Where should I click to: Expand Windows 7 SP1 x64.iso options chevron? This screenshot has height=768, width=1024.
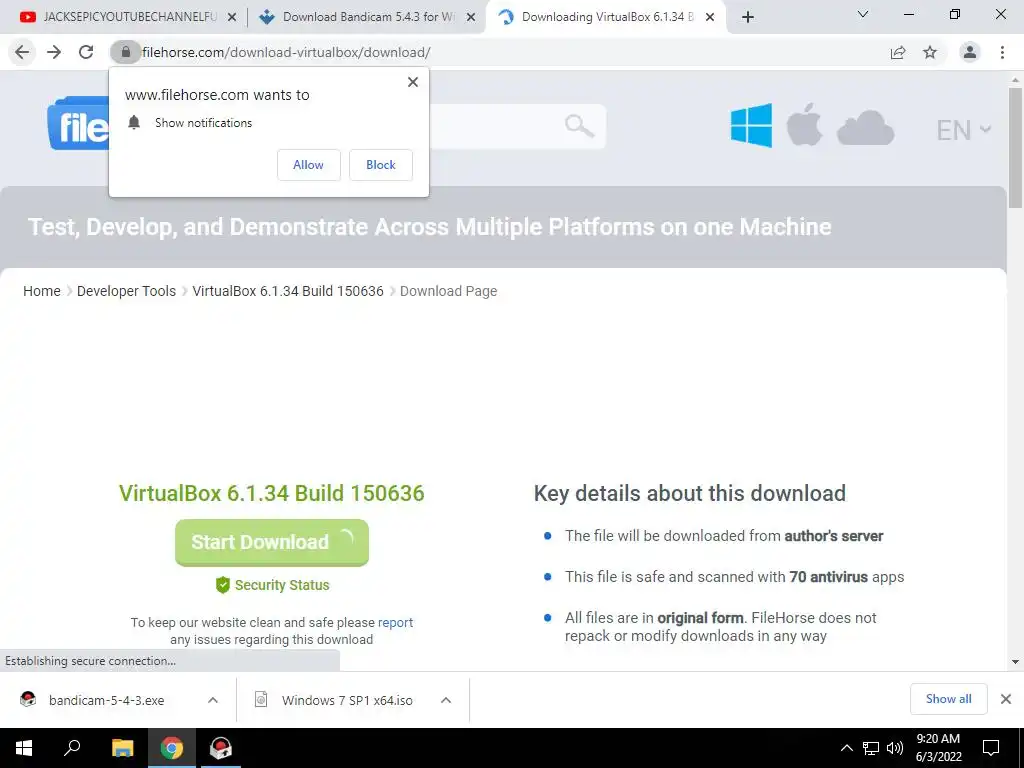point(446,700)
